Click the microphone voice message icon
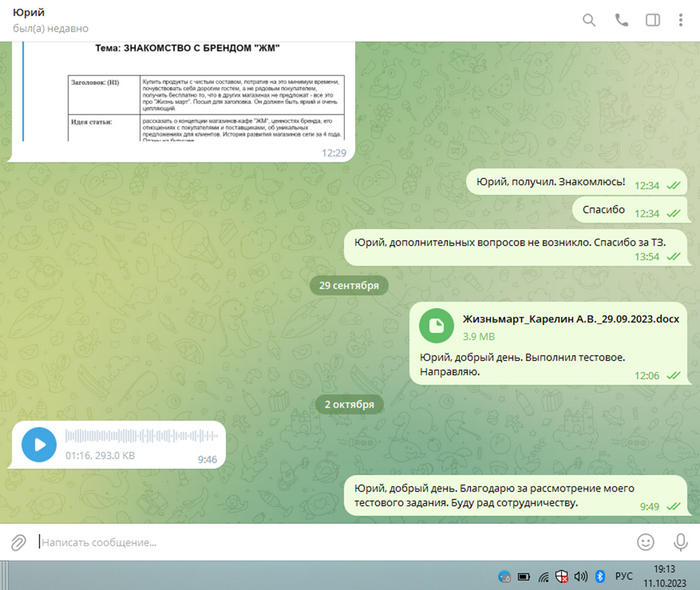The height and width of the screenshot is (590, 700). pos(680,542)
